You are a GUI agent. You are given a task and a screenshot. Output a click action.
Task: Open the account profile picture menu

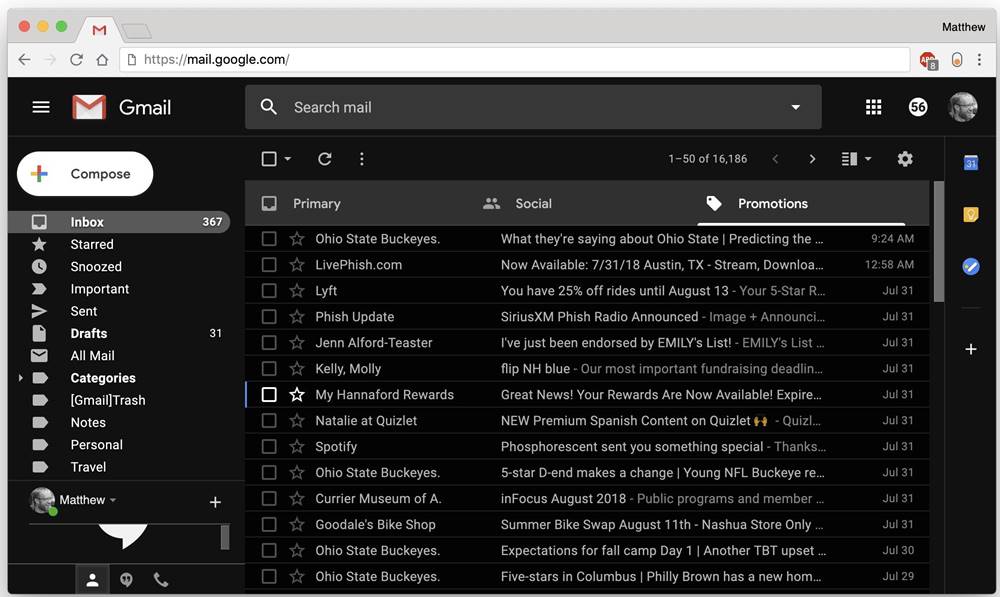(962, 107)
